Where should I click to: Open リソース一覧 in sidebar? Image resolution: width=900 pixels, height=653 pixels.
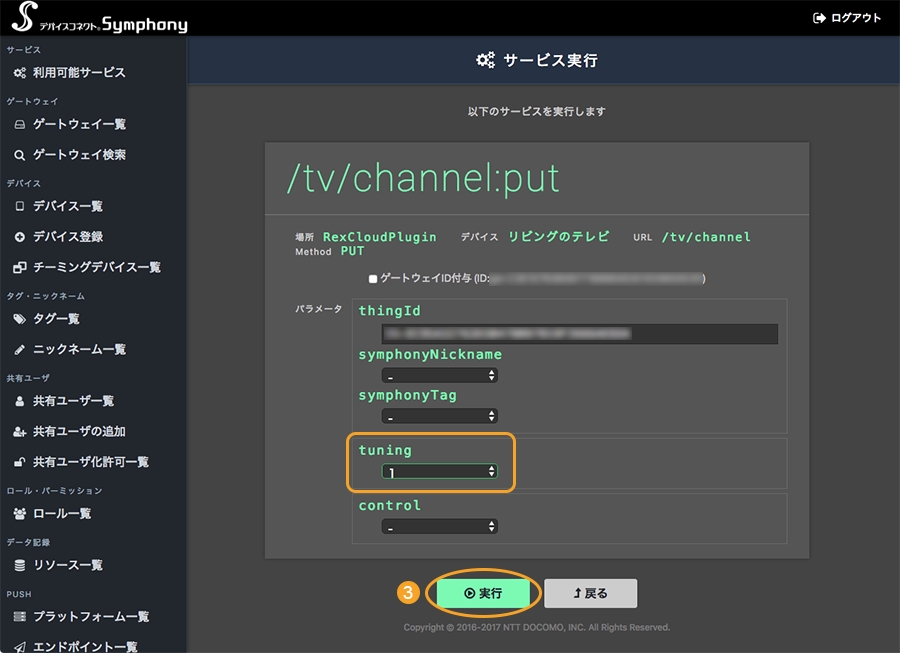[68, 565]
